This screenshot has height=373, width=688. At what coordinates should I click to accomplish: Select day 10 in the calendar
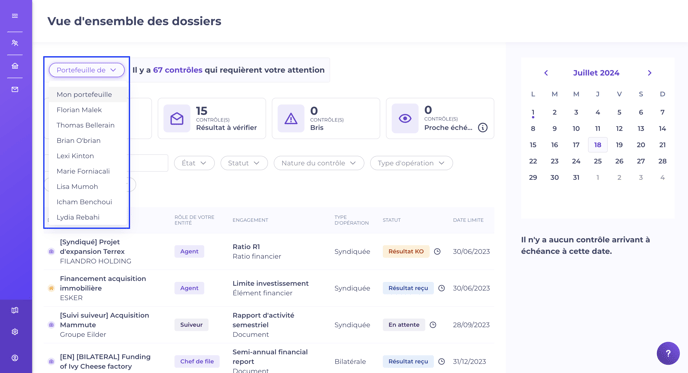576,129
